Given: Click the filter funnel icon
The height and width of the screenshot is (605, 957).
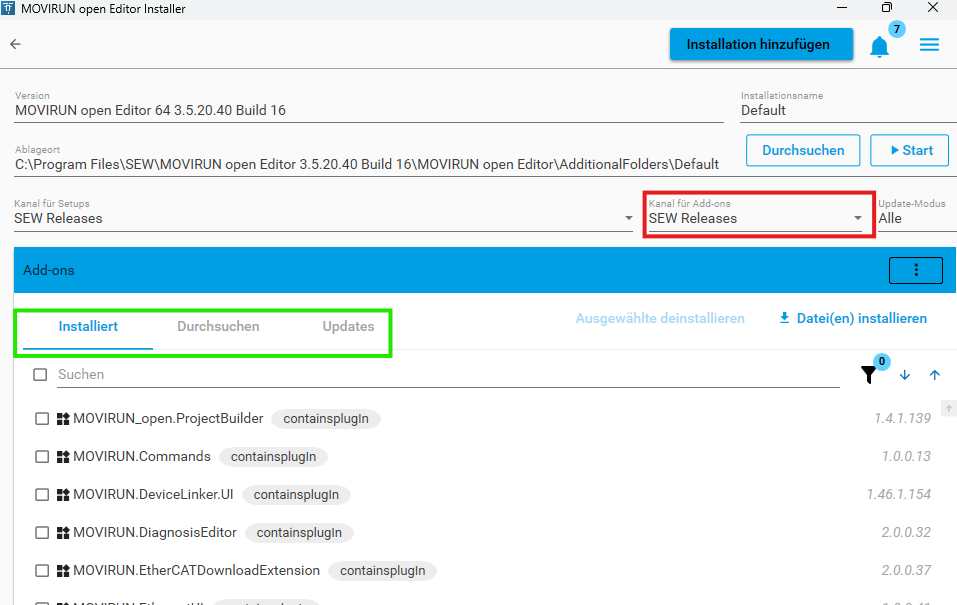Looking at the screenshot, I should (x=868, y=375).
